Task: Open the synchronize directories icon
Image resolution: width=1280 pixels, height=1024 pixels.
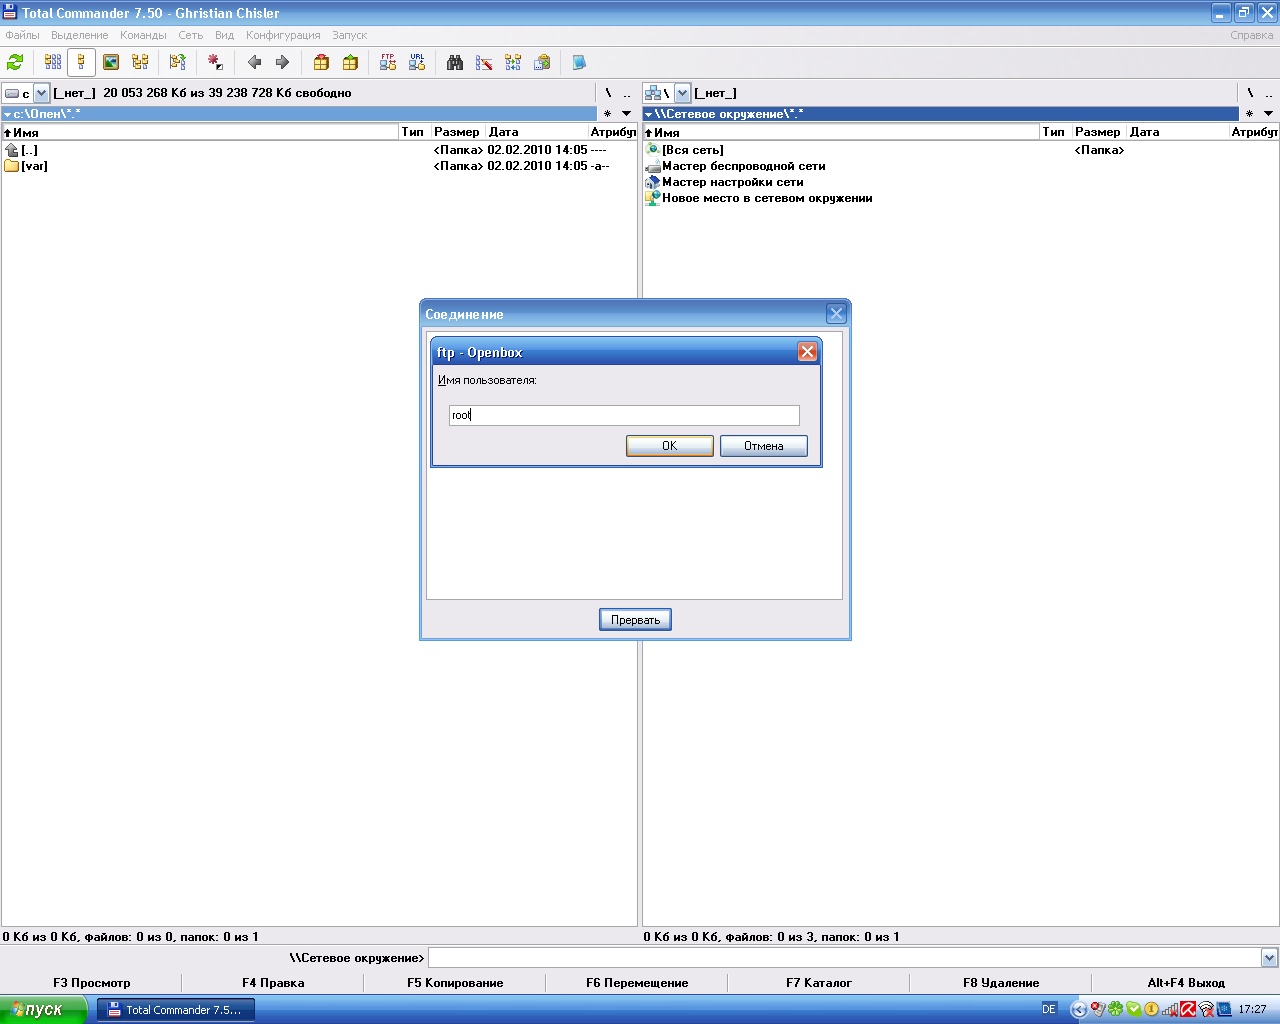Action: [513, 62]
